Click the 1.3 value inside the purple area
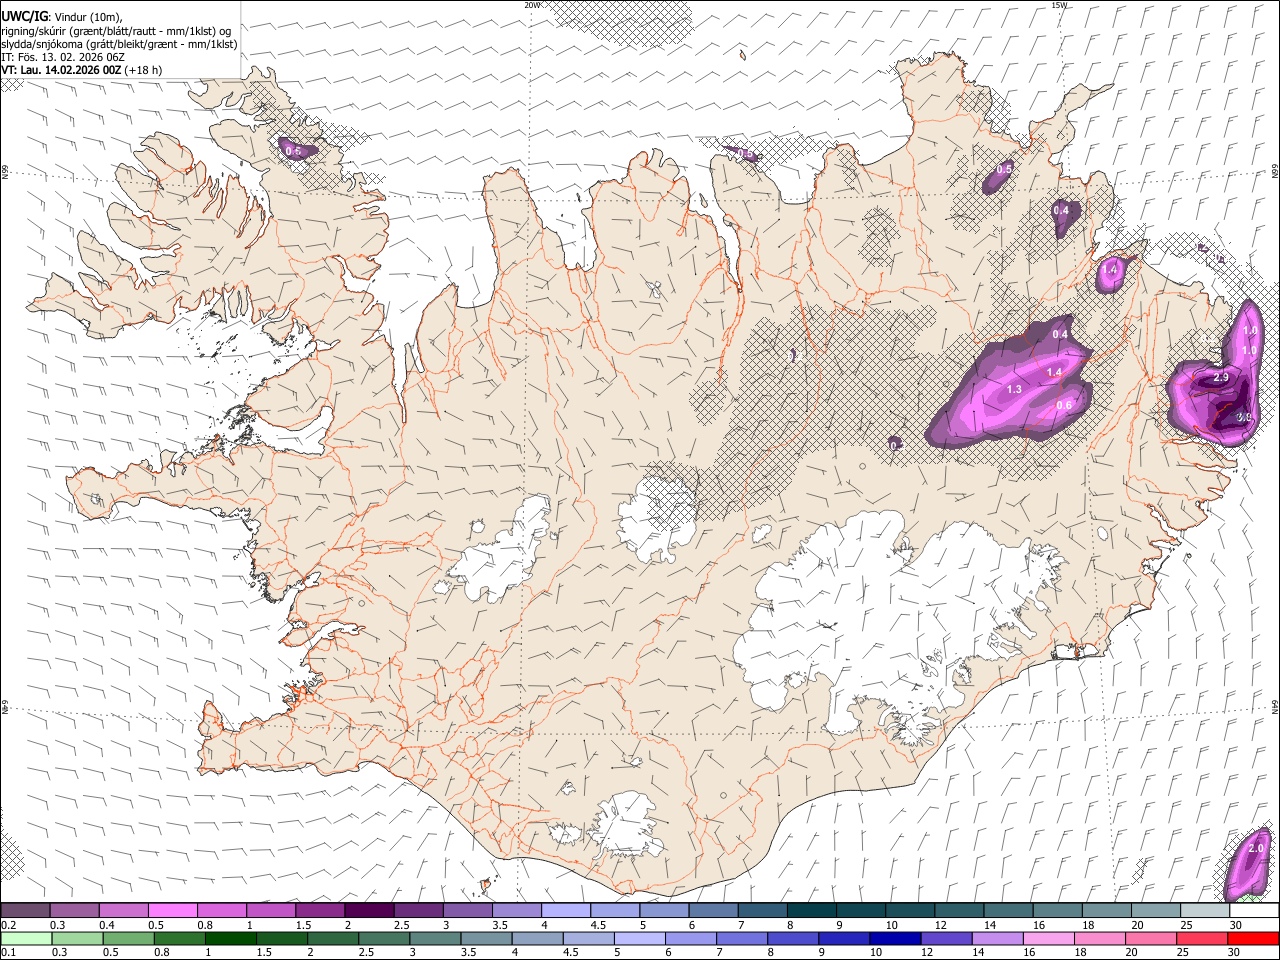Screen dimensions: 1280x960 (1014, 390)
